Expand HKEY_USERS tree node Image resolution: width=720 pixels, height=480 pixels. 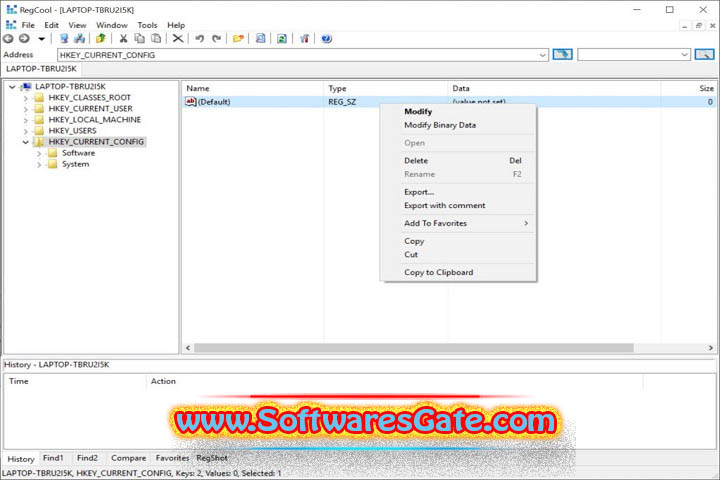coord(26,131)
